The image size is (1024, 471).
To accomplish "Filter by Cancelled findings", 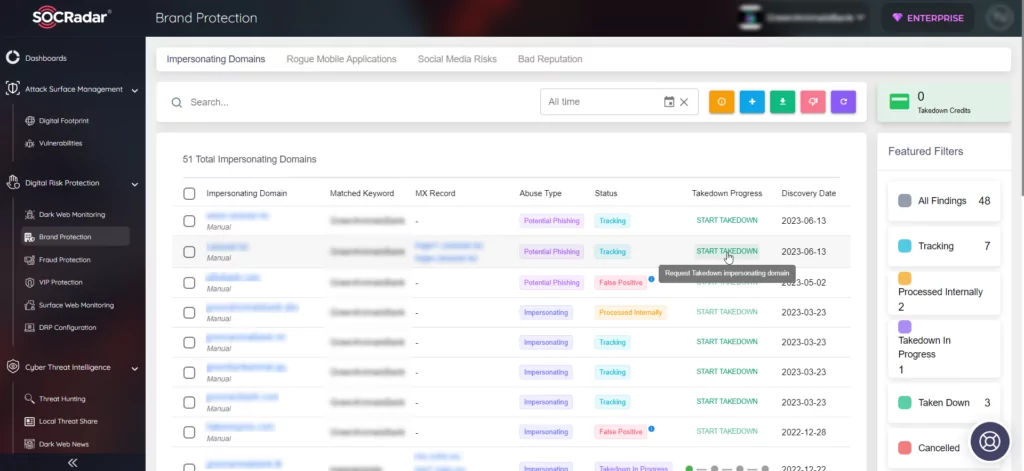I will 944,448.
